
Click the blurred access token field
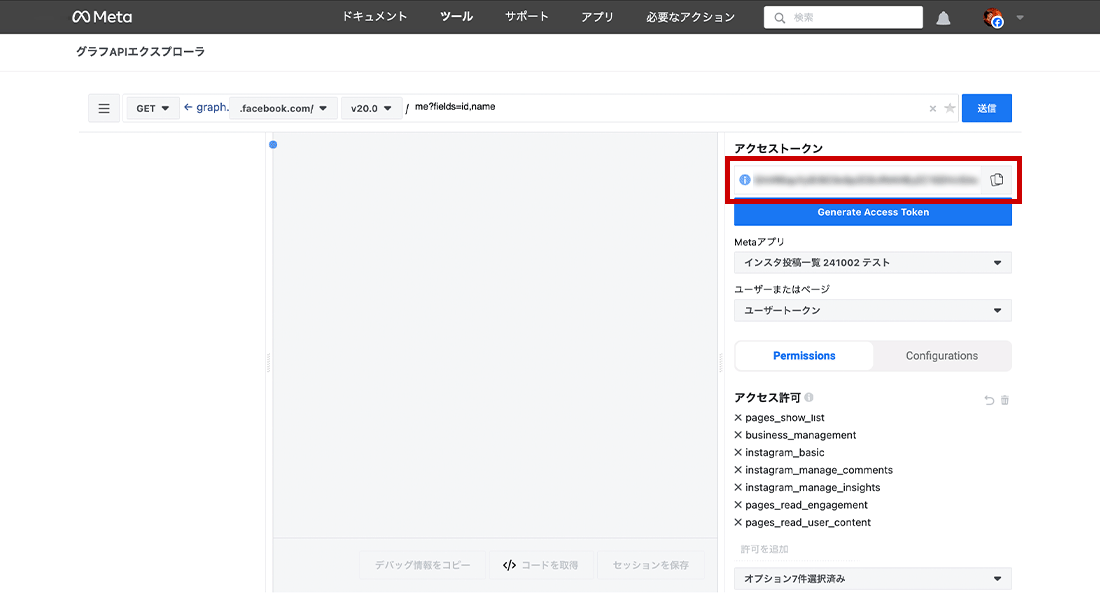point(866,180)
